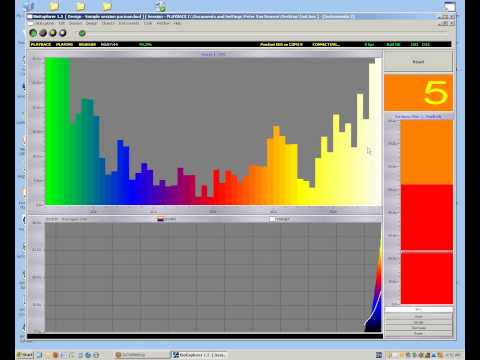Click the application icon in the title bar
The width and height of the screenshot is (480, 360).
click(x=30, y=16)
